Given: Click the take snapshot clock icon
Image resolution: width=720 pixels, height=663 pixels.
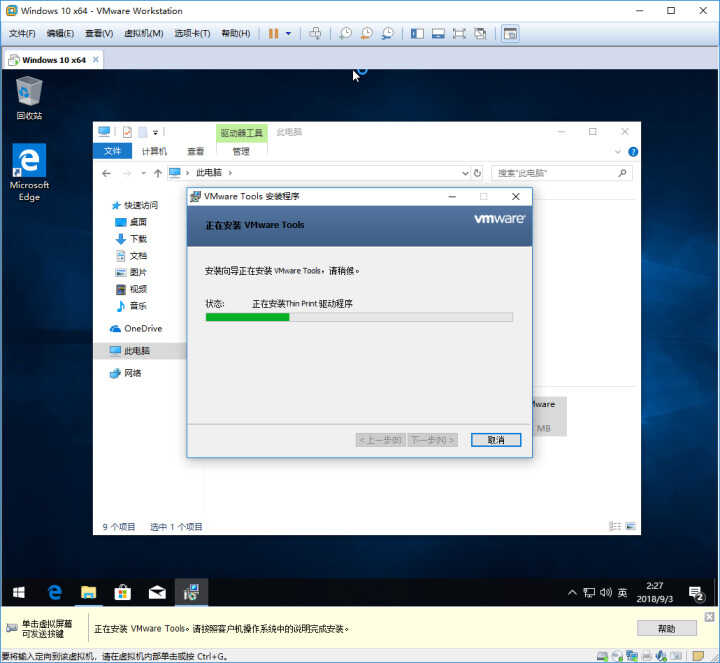Looking at the screenshot, I should 345,34.
